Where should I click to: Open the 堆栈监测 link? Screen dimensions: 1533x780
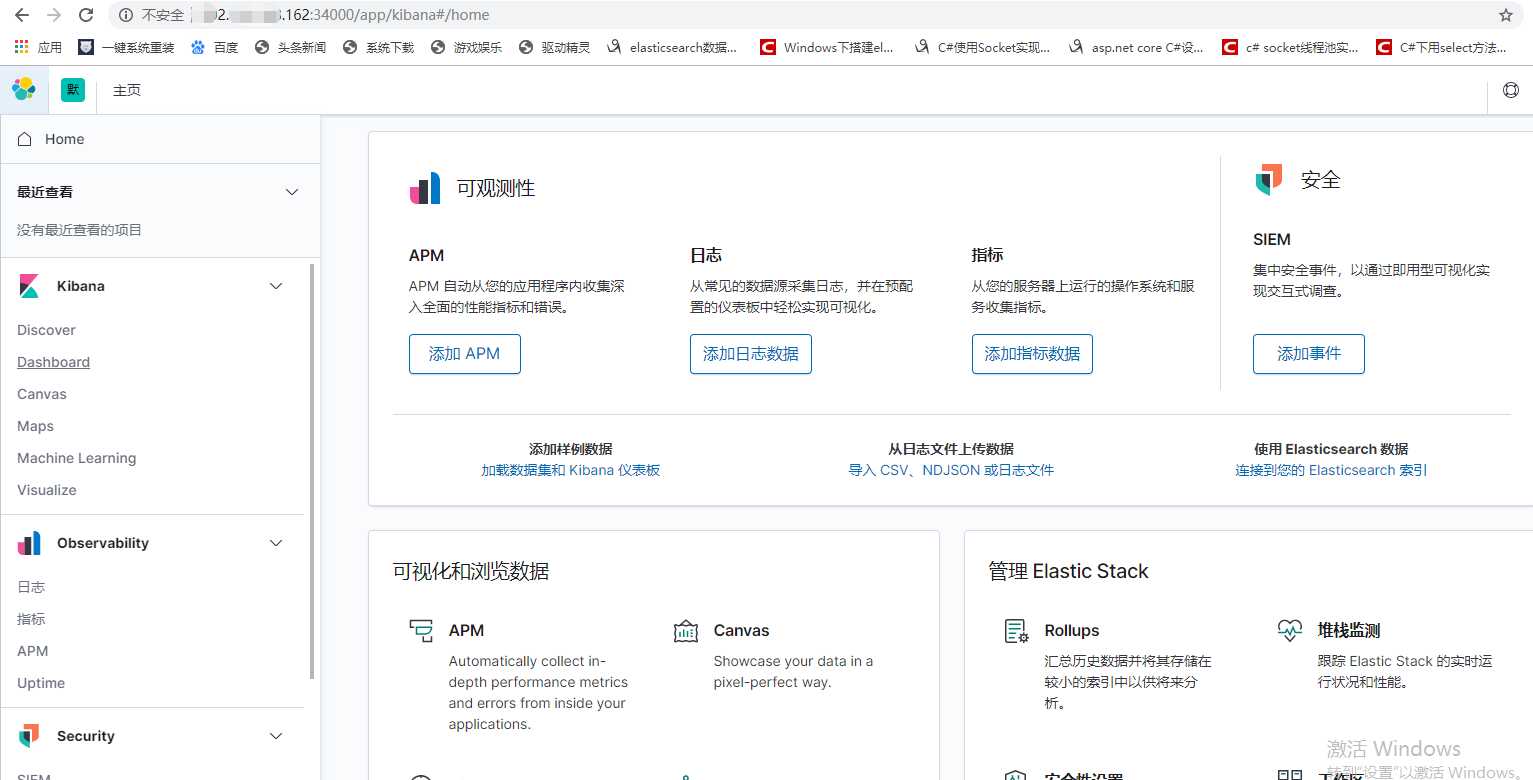[x=1349, y=631]
